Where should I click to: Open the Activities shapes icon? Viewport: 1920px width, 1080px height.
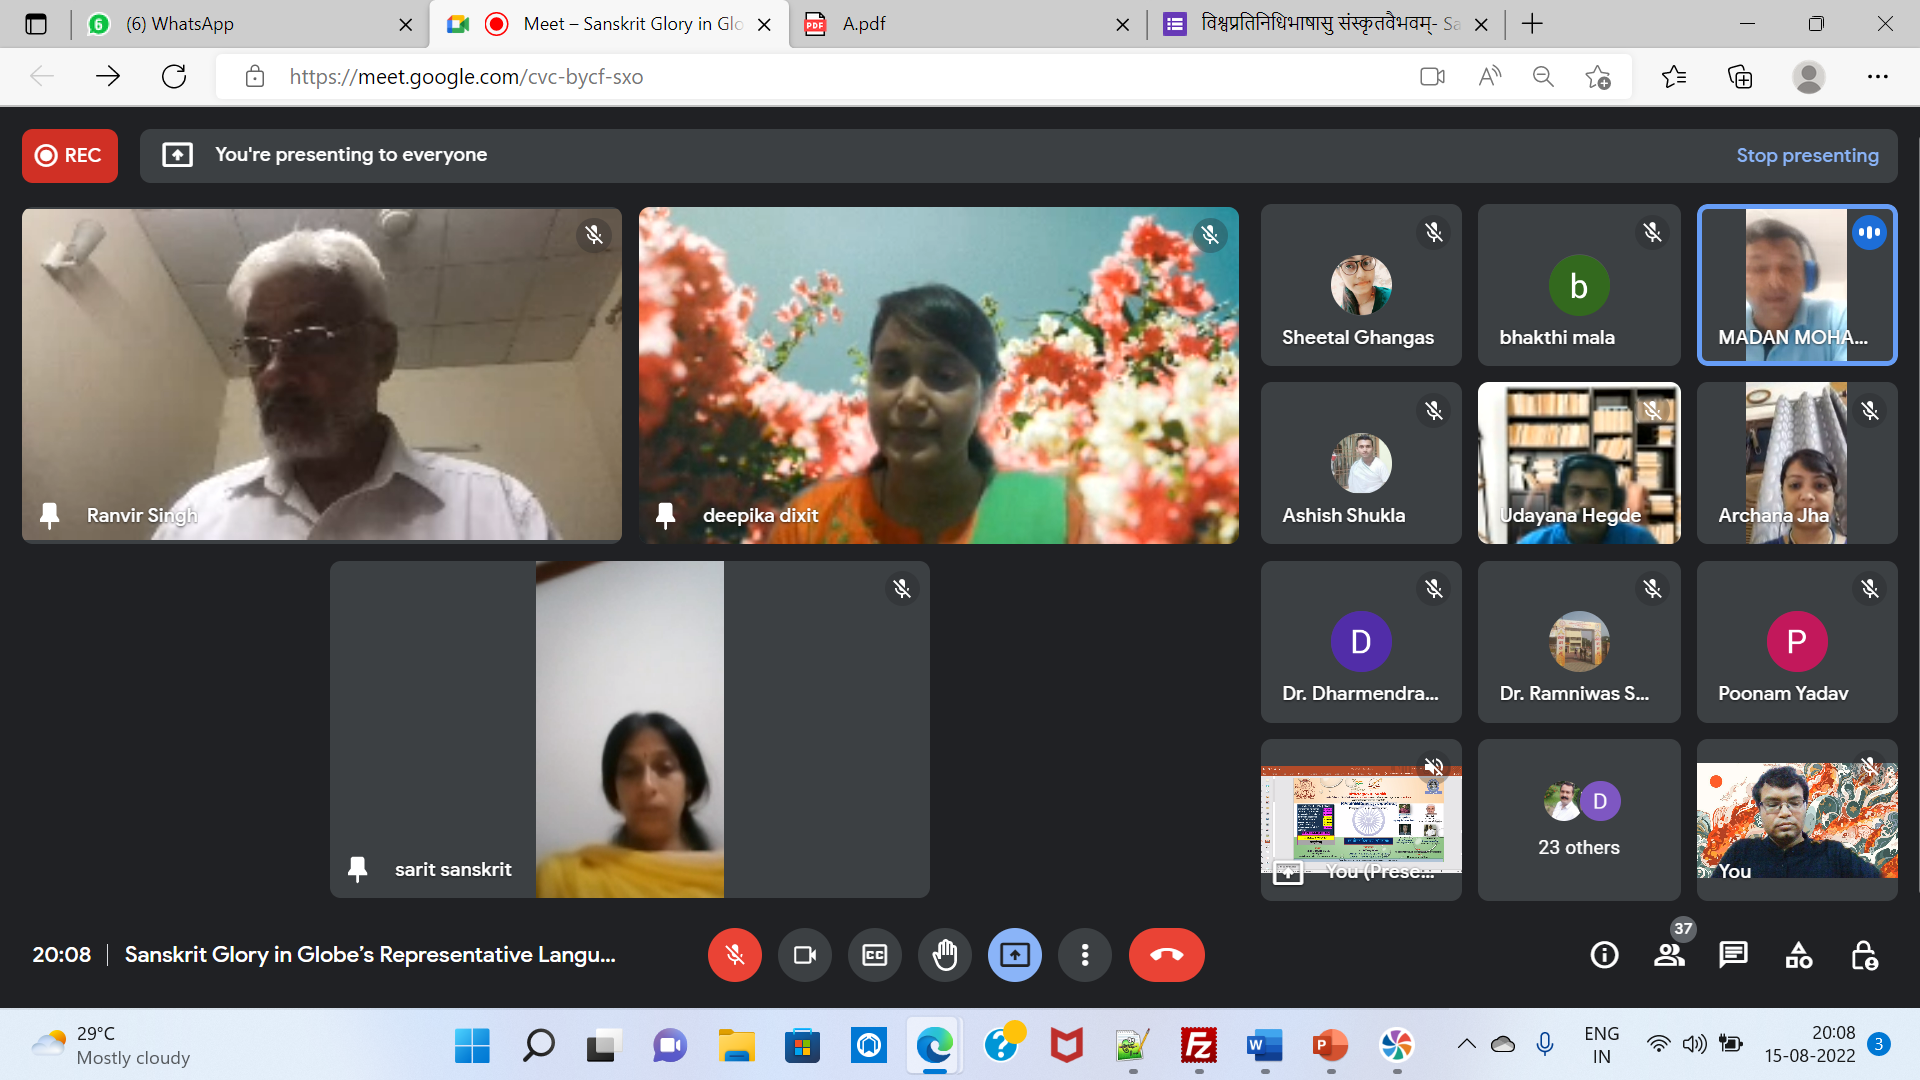(x=1798, y=955)
